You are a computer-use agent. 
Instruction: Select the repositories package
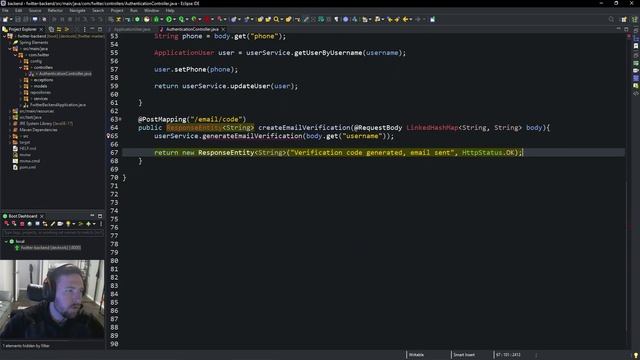pyautogui.click(x=40, y=92)
